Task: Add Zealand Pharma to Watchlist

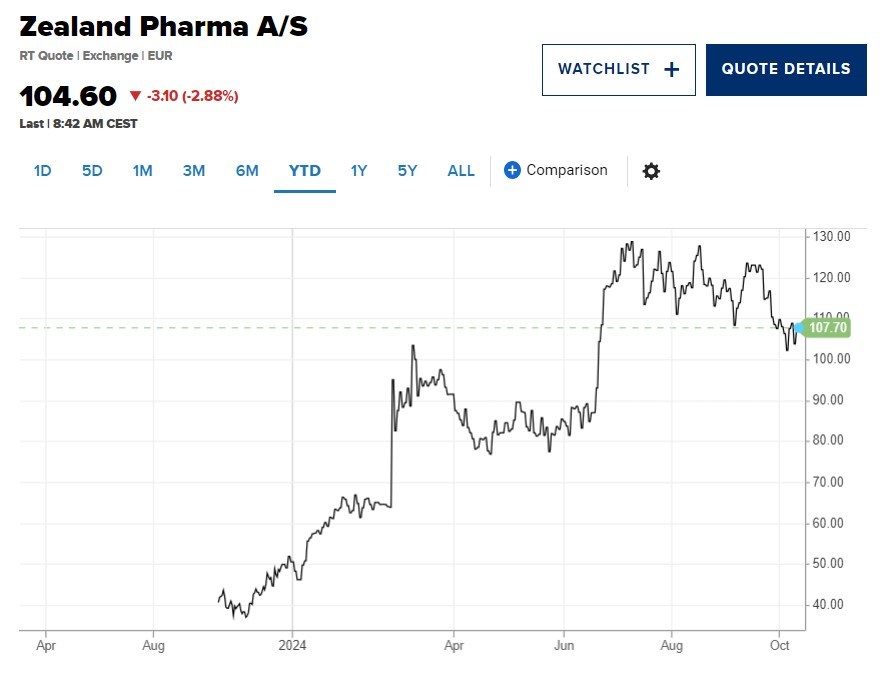Action: tap(618, 70)
